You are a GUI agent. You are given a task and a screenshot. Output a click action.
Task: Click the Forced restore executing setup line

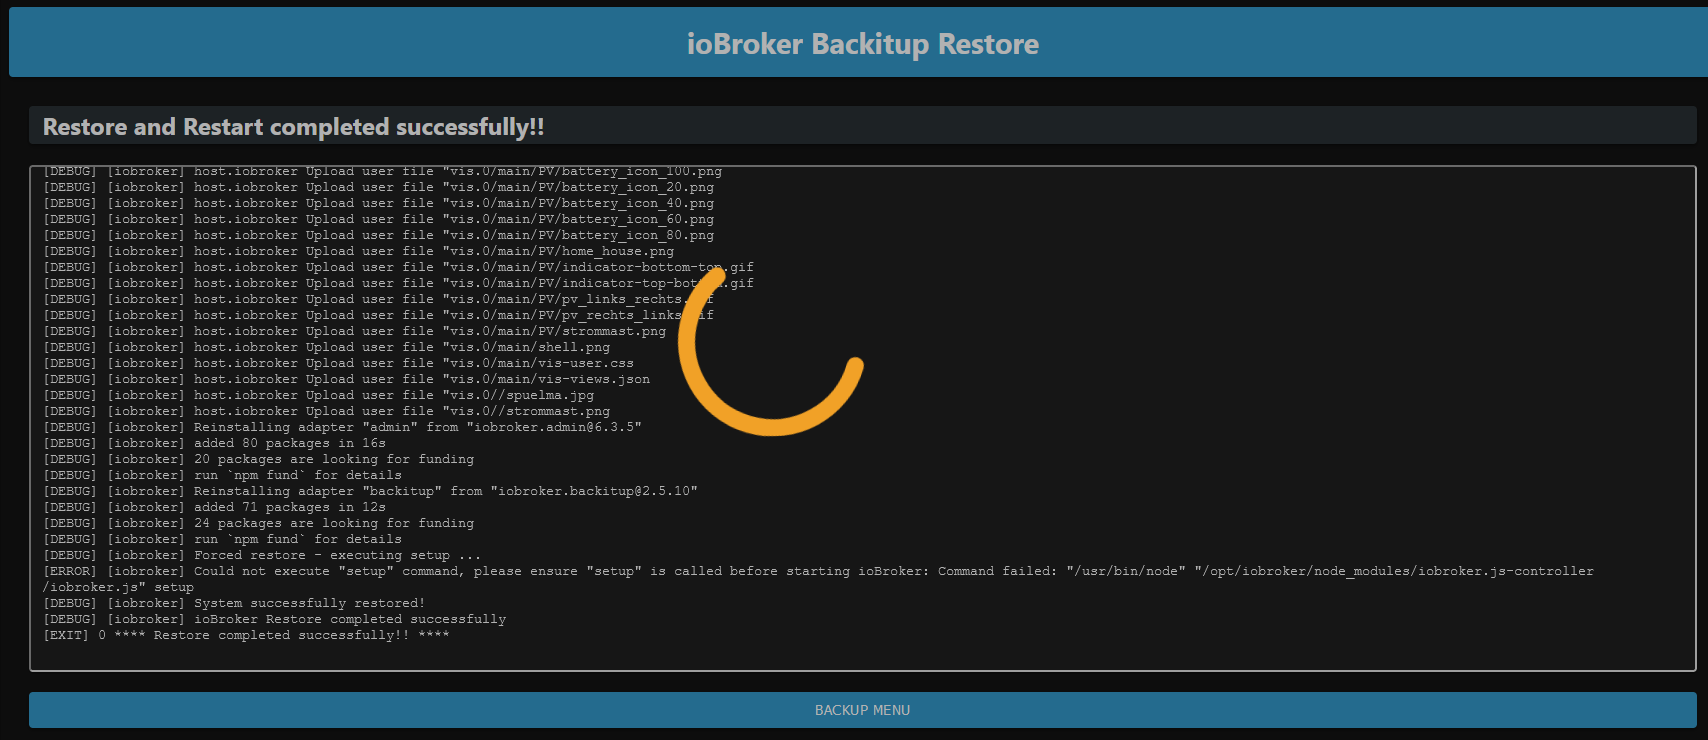point(262,555)
